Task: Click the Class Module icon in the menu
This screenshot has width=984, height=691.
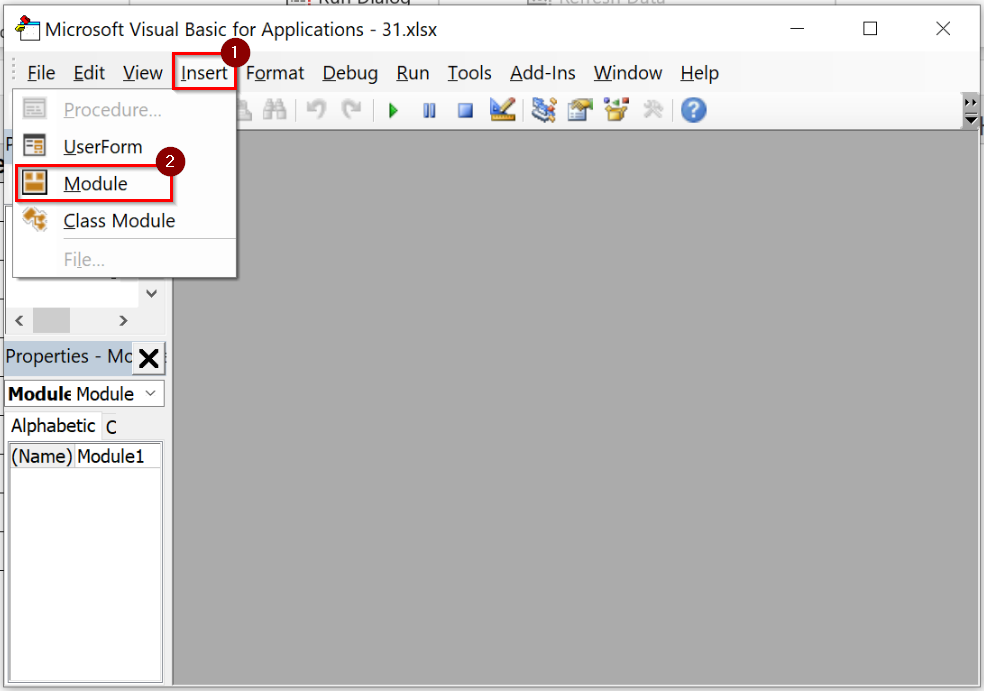Action: pos(35,220)
